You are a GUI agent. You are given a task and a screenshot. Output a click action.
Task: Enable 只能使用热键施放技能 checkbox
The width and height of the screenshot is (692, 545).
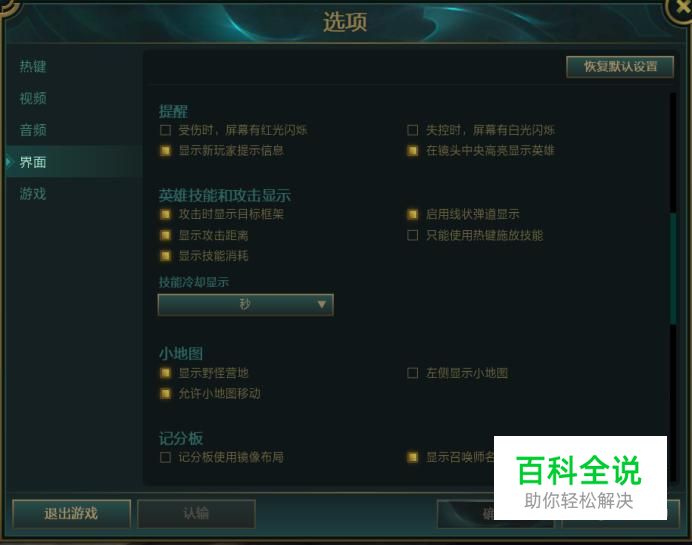(413, 235)
